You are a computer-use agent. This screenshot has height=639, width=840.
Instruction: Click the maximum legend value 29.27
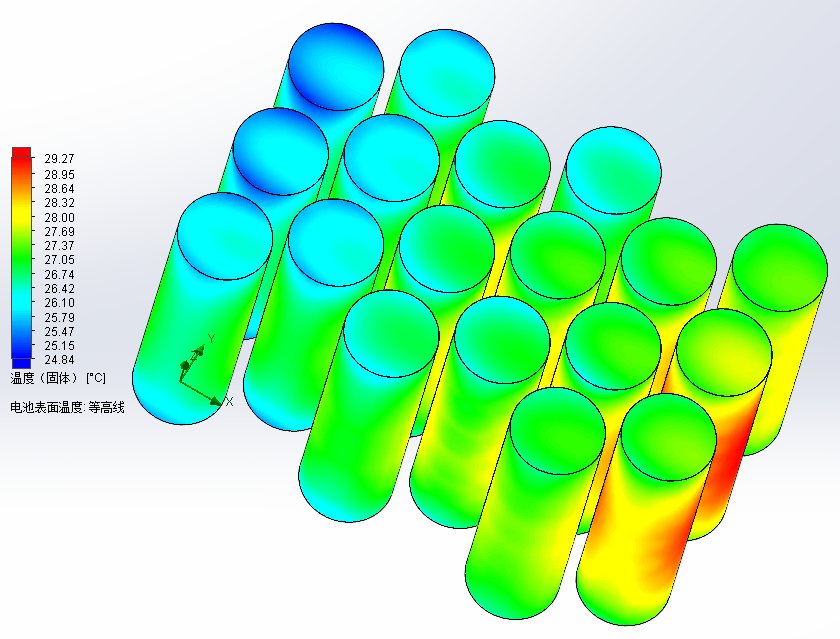pos(59,159)
